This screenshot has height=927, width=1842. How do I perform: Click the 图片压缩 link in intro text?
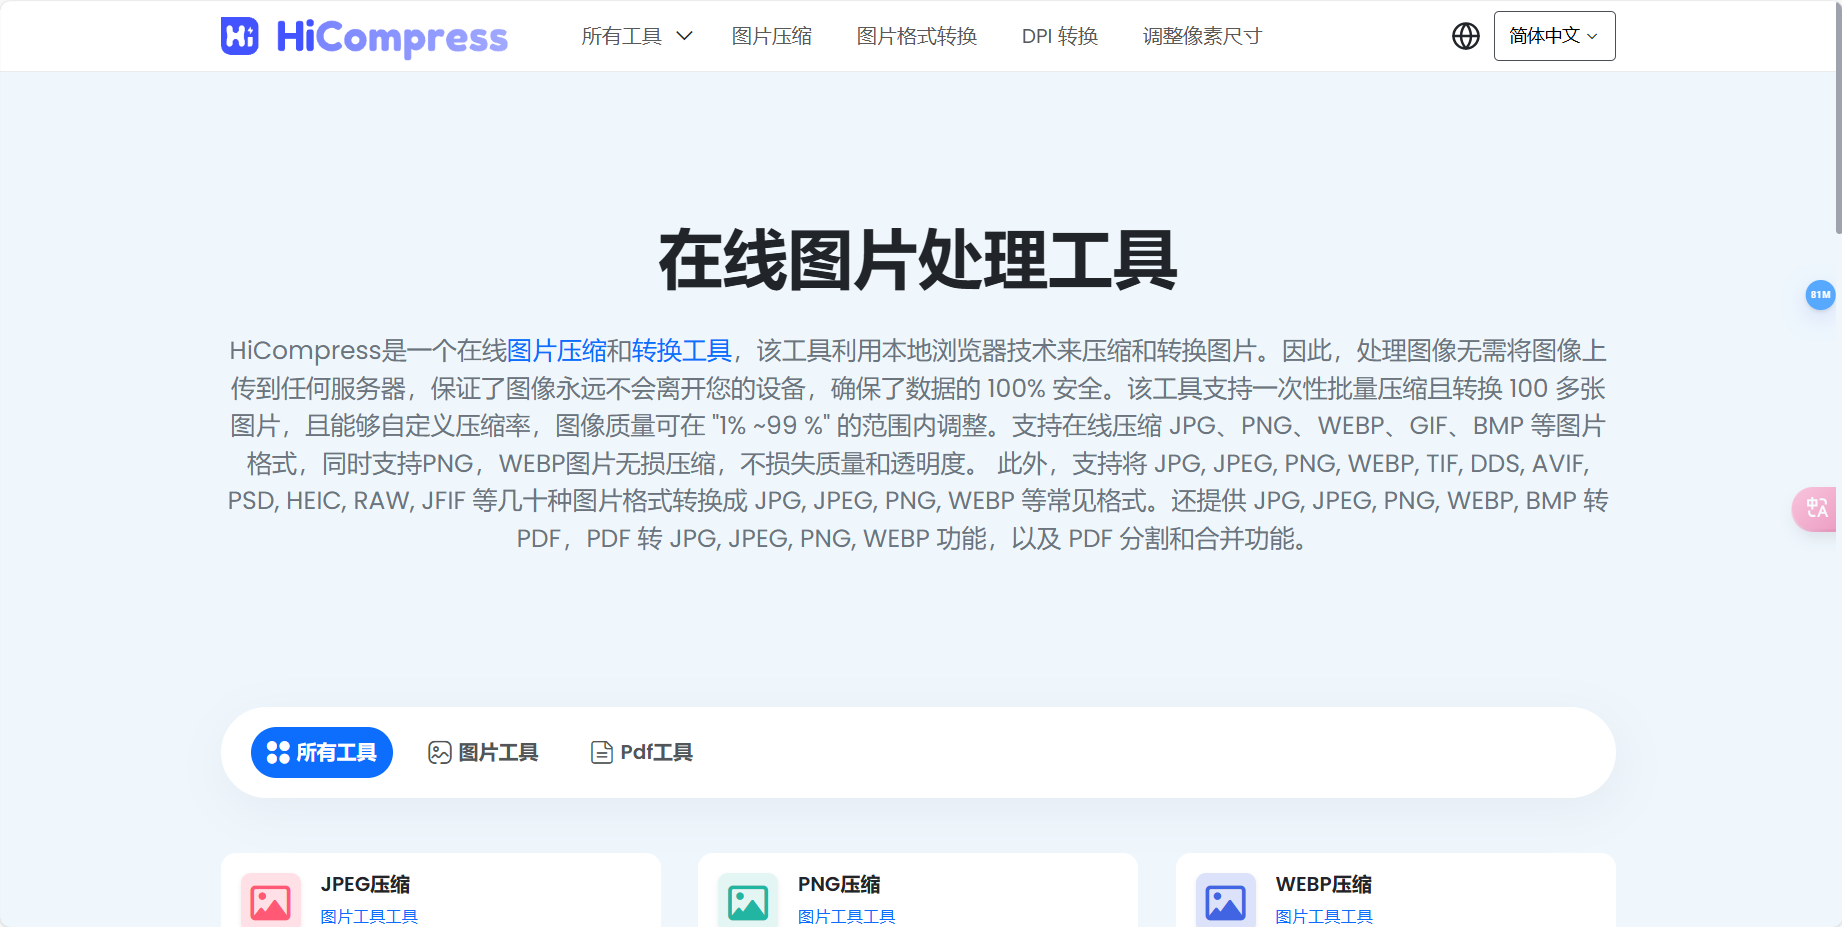pyautogui.click(x=556, y=350)
